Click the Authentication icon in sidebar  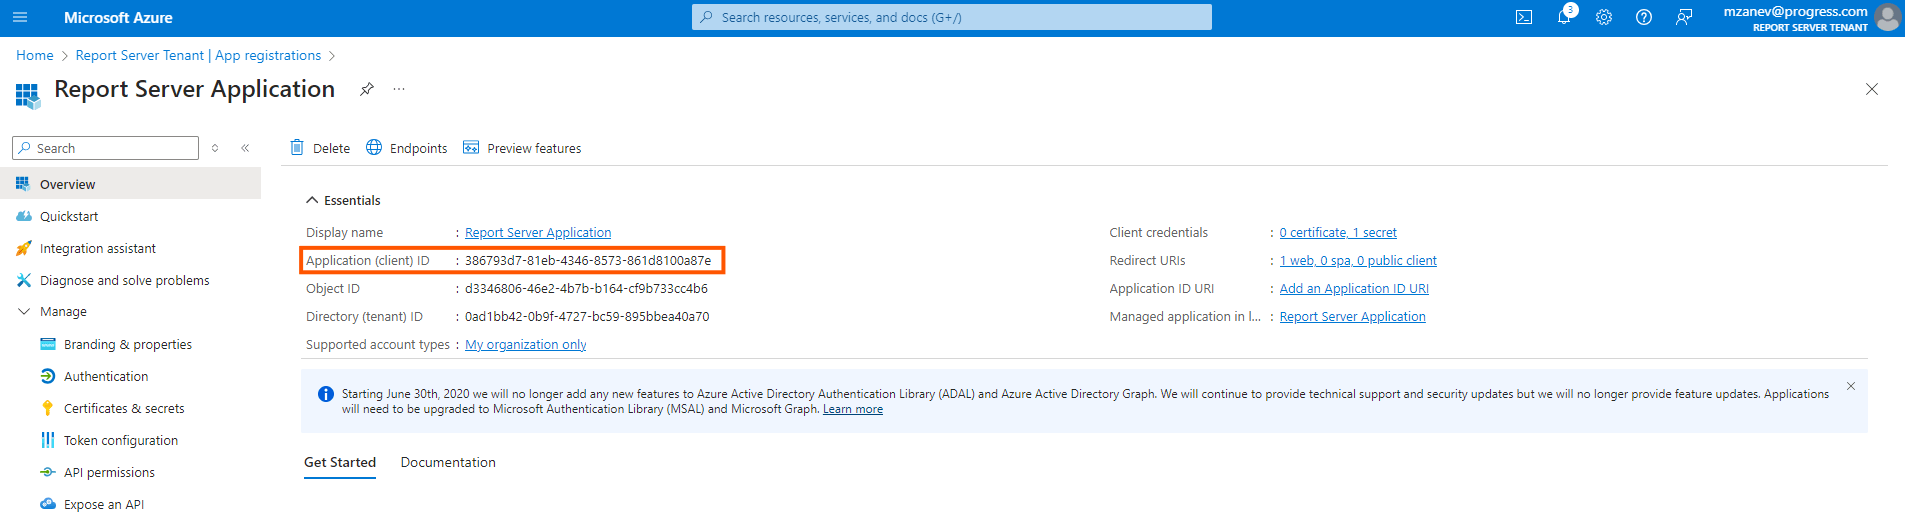[x=47, y=376]
